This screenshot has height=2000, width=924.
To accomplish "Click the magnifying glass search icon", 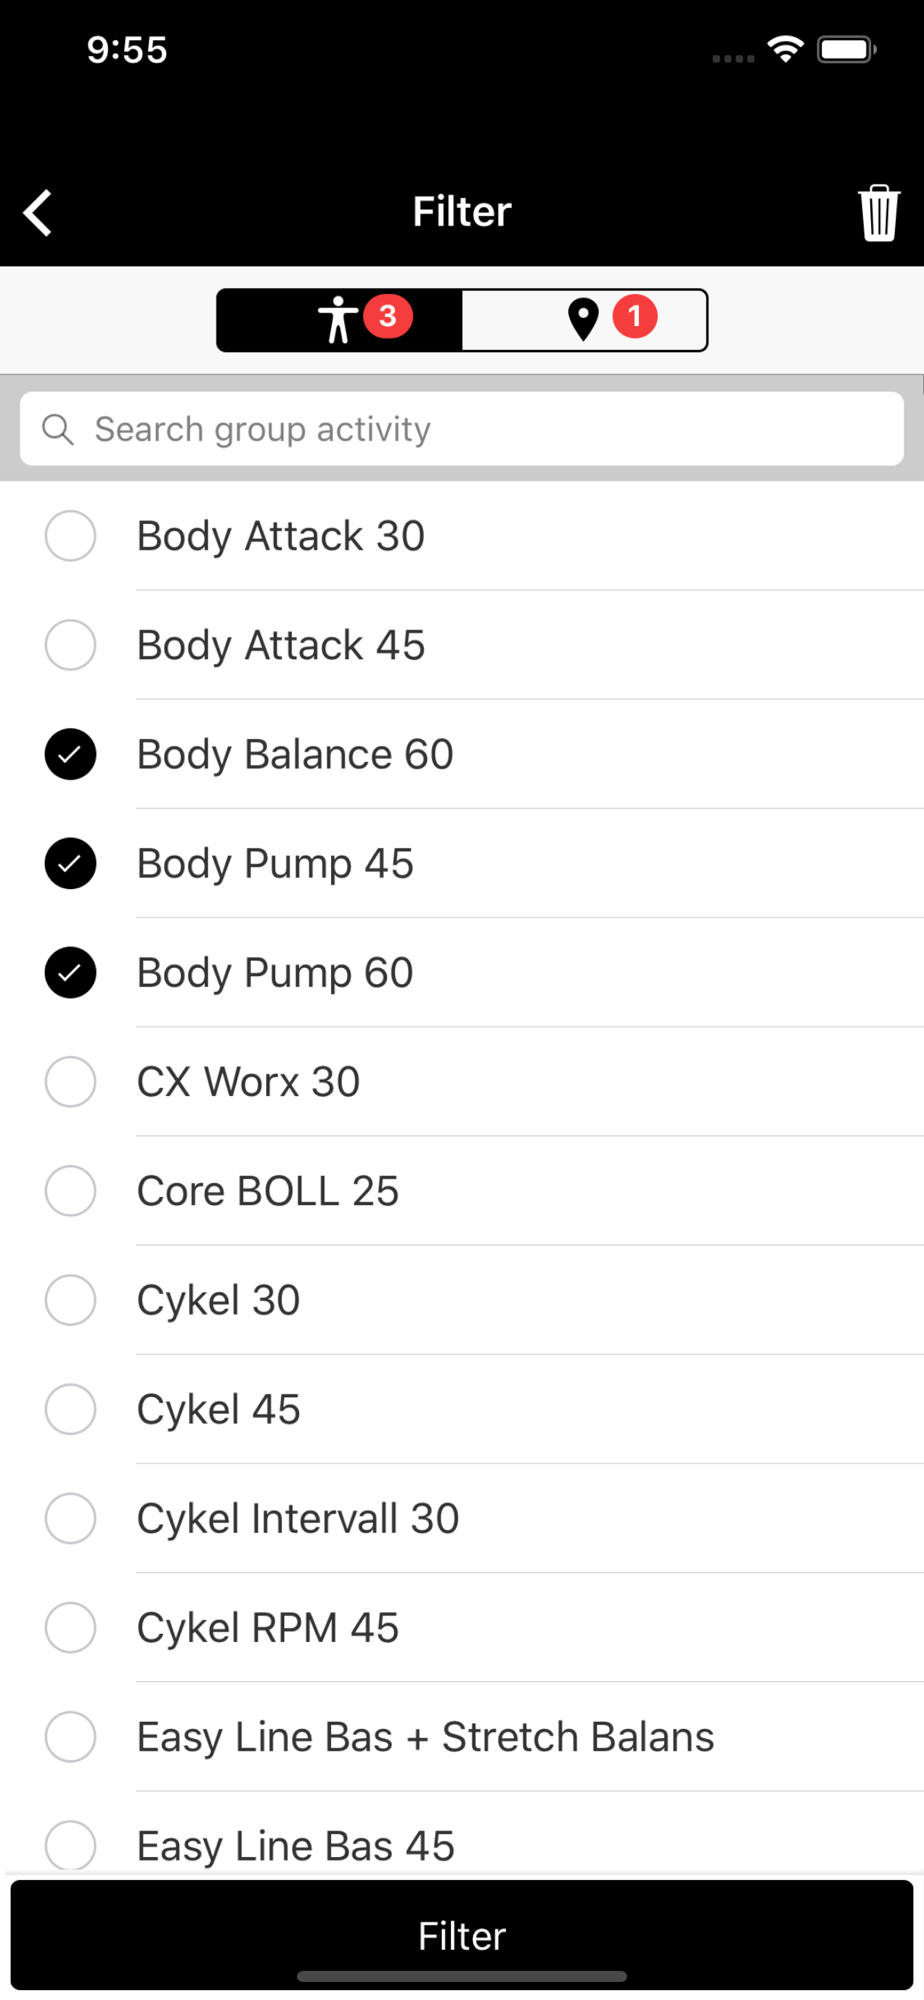I will click(58, 429).
